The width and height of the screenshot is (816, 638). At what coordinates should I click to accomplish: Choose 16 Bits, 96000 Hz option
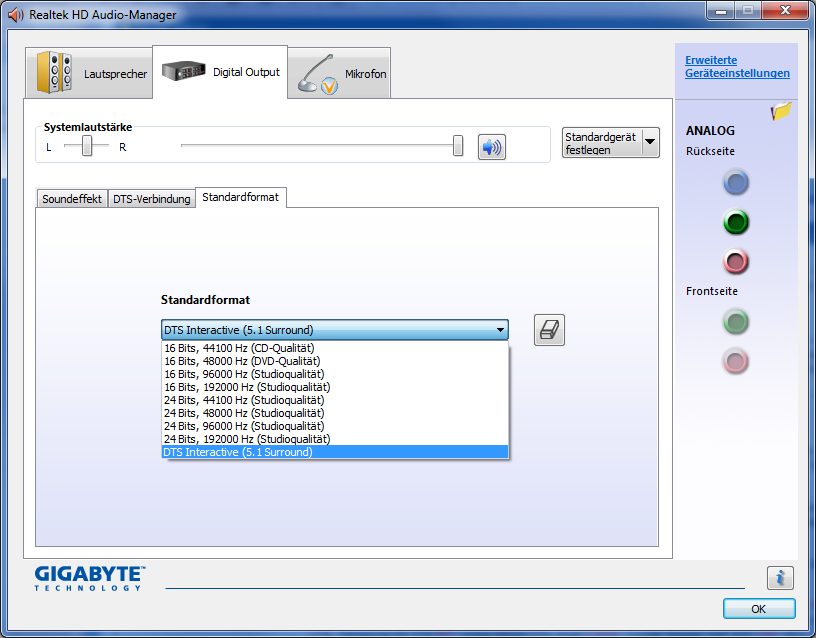point(335,374)
